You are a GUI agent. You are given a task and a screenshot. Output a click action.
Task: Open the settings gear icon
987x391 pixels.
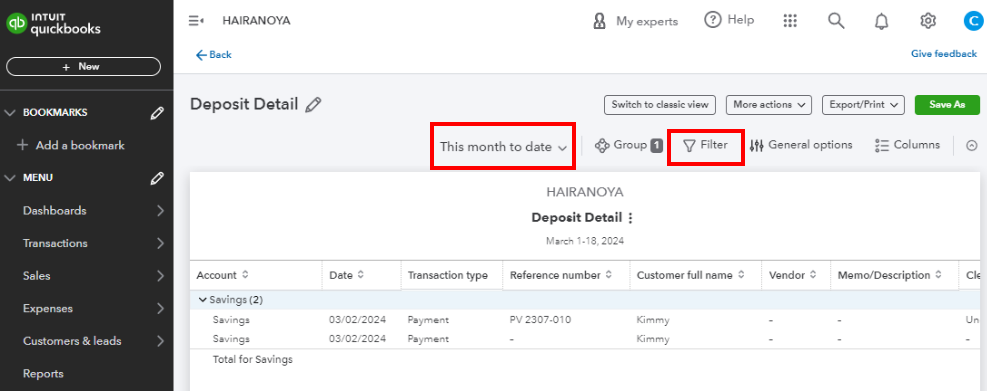928,21
